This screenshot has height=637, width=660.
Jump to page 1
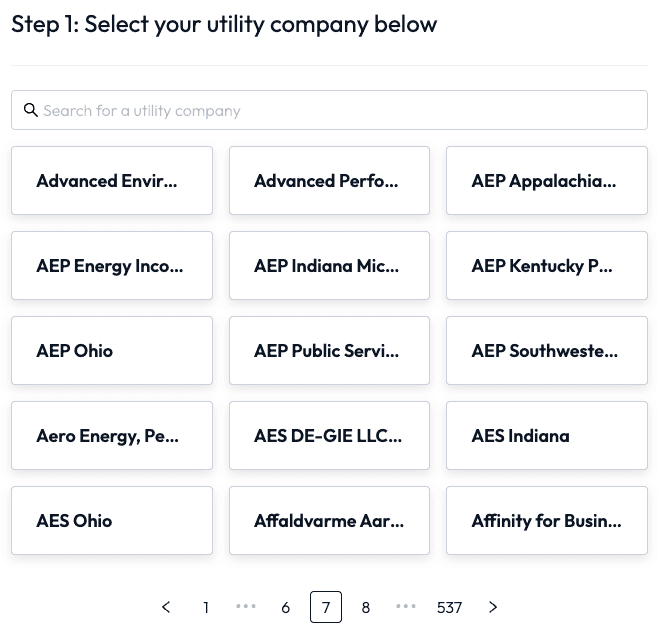coord(206,607)
